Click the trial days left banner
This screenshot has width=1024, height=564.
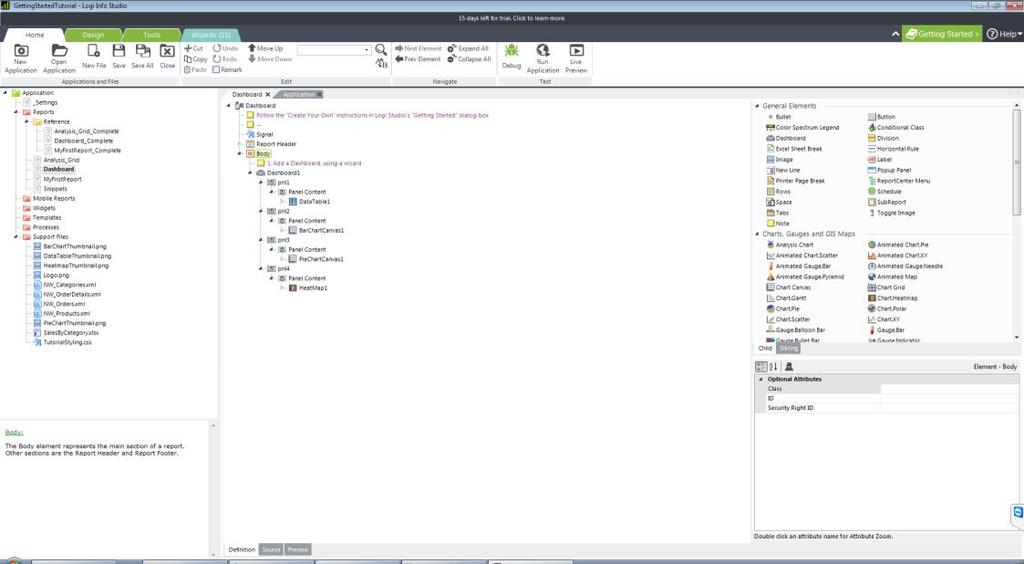pos(512,18)
